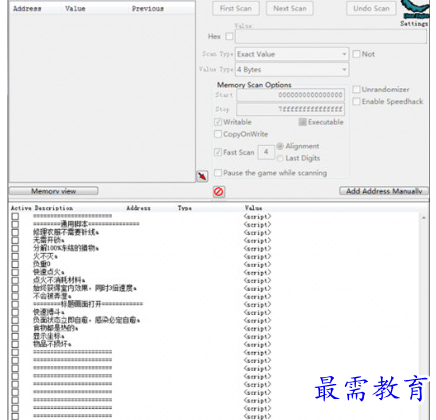Activate the 无需开锁 script checkbox
This screenshot has height=420, width=436.
coord(15,240)
